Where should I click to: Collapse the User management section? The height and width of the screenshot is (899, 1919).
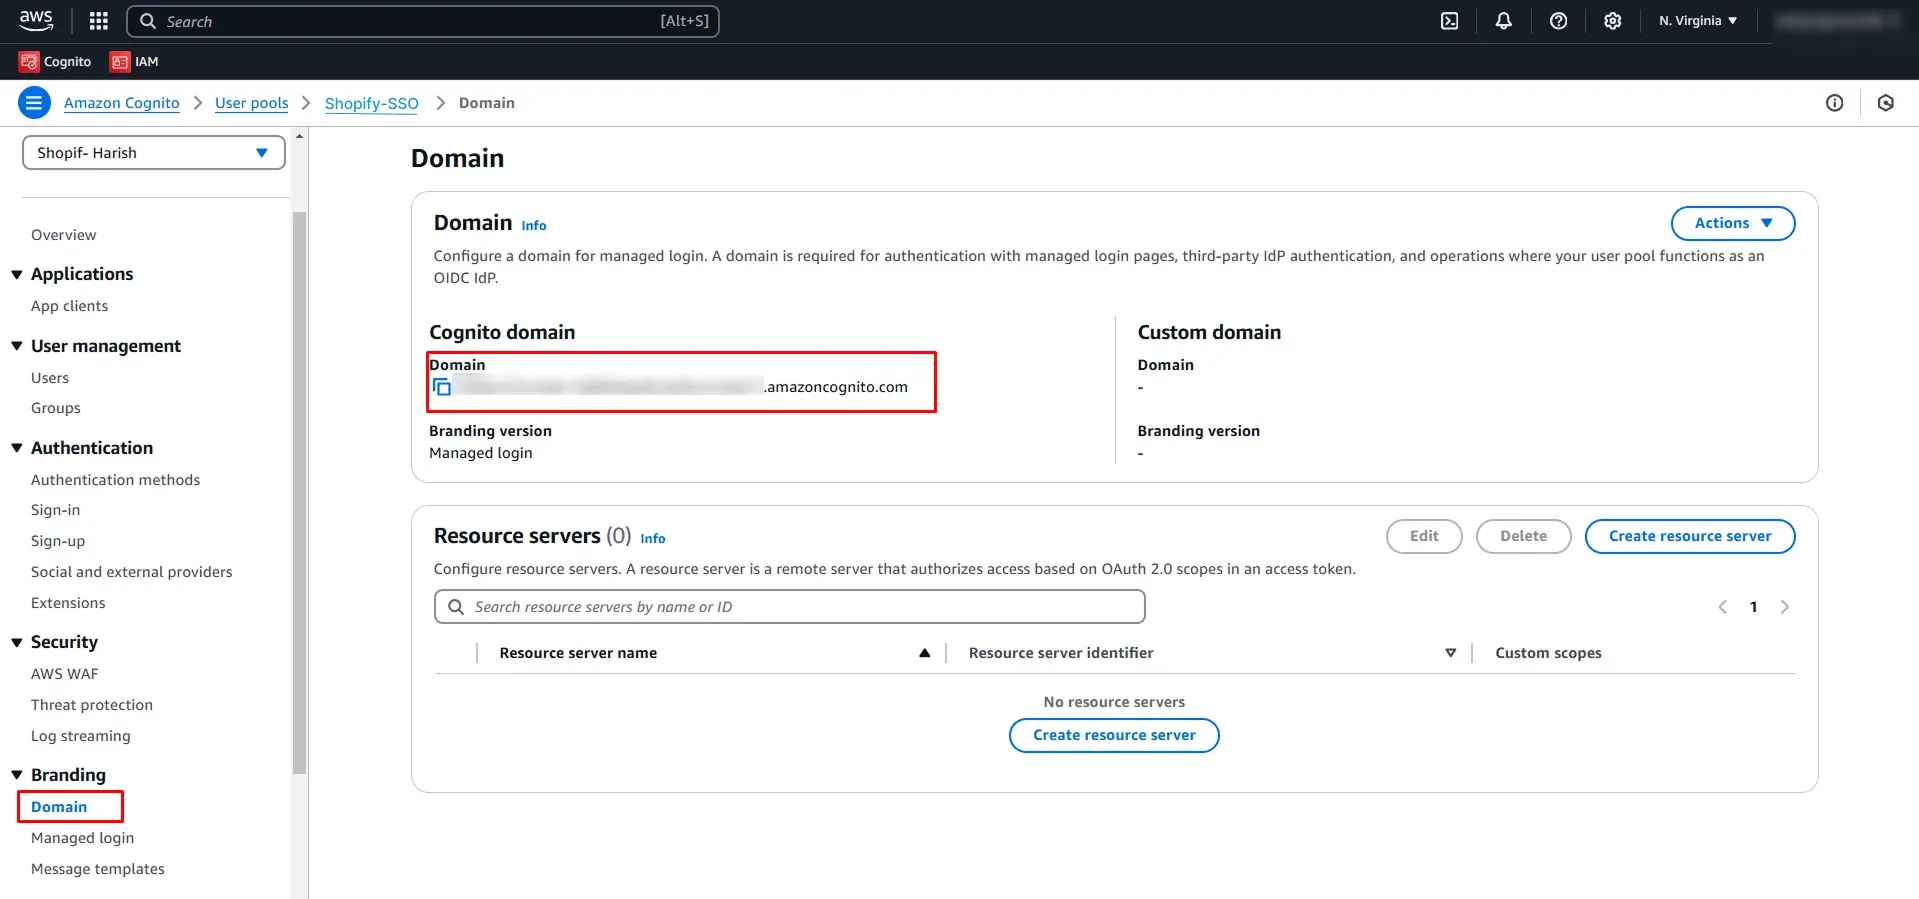point(17,346)
